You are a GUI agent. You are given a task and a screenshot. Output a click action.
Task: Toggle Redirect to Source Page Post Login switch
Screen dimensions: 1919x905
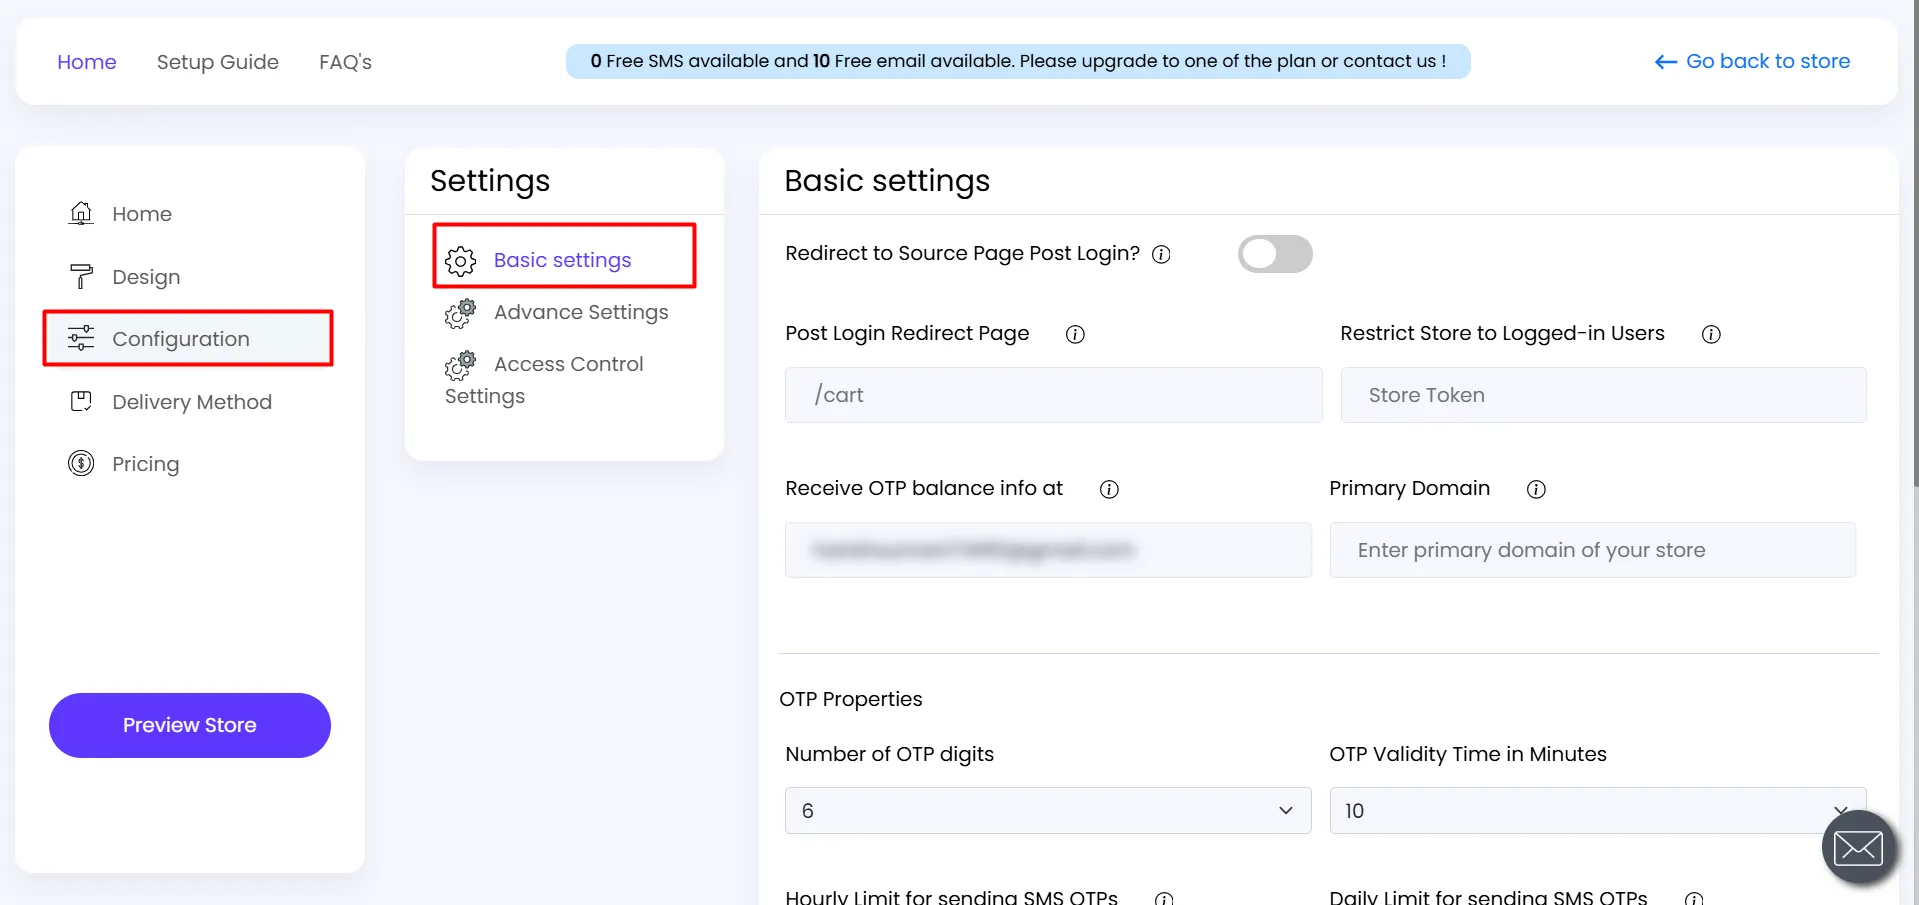click(x=1275, y=254)
